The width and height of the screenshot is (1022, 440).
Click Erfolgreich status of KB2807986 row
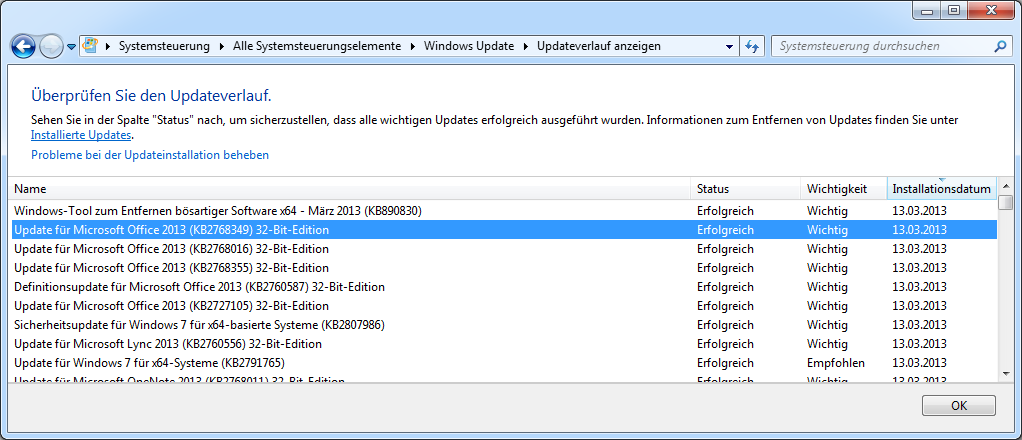pyautogui.click(x=725, y=325)
